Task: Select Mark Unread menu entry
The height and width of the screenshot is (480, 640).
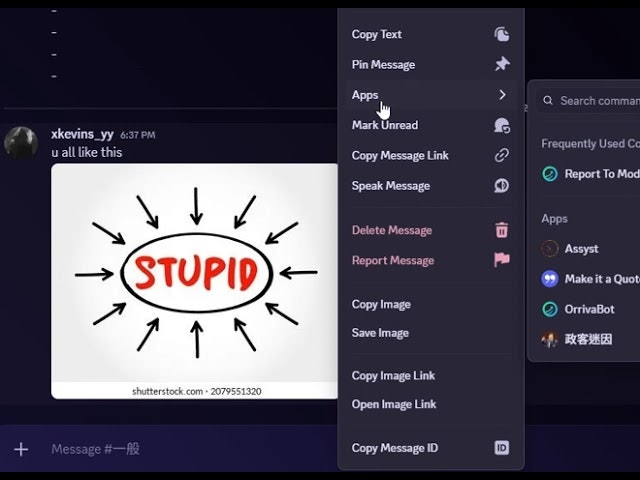Action: click(431, 125)
